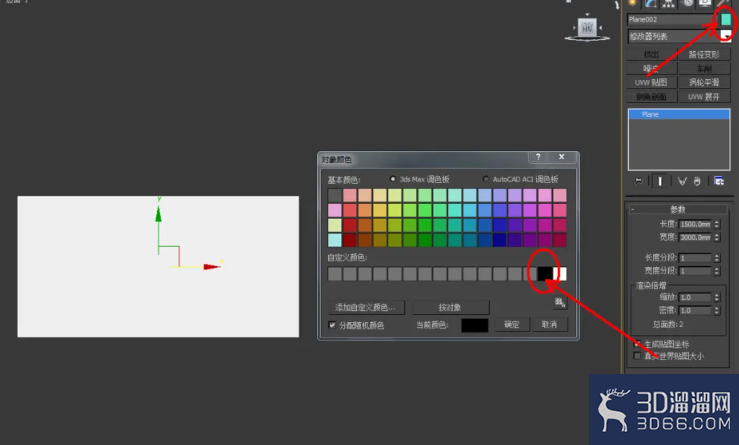Click the Make Unique icon under stack
This screenshot has width=739, height=445.
pos(682,181)
